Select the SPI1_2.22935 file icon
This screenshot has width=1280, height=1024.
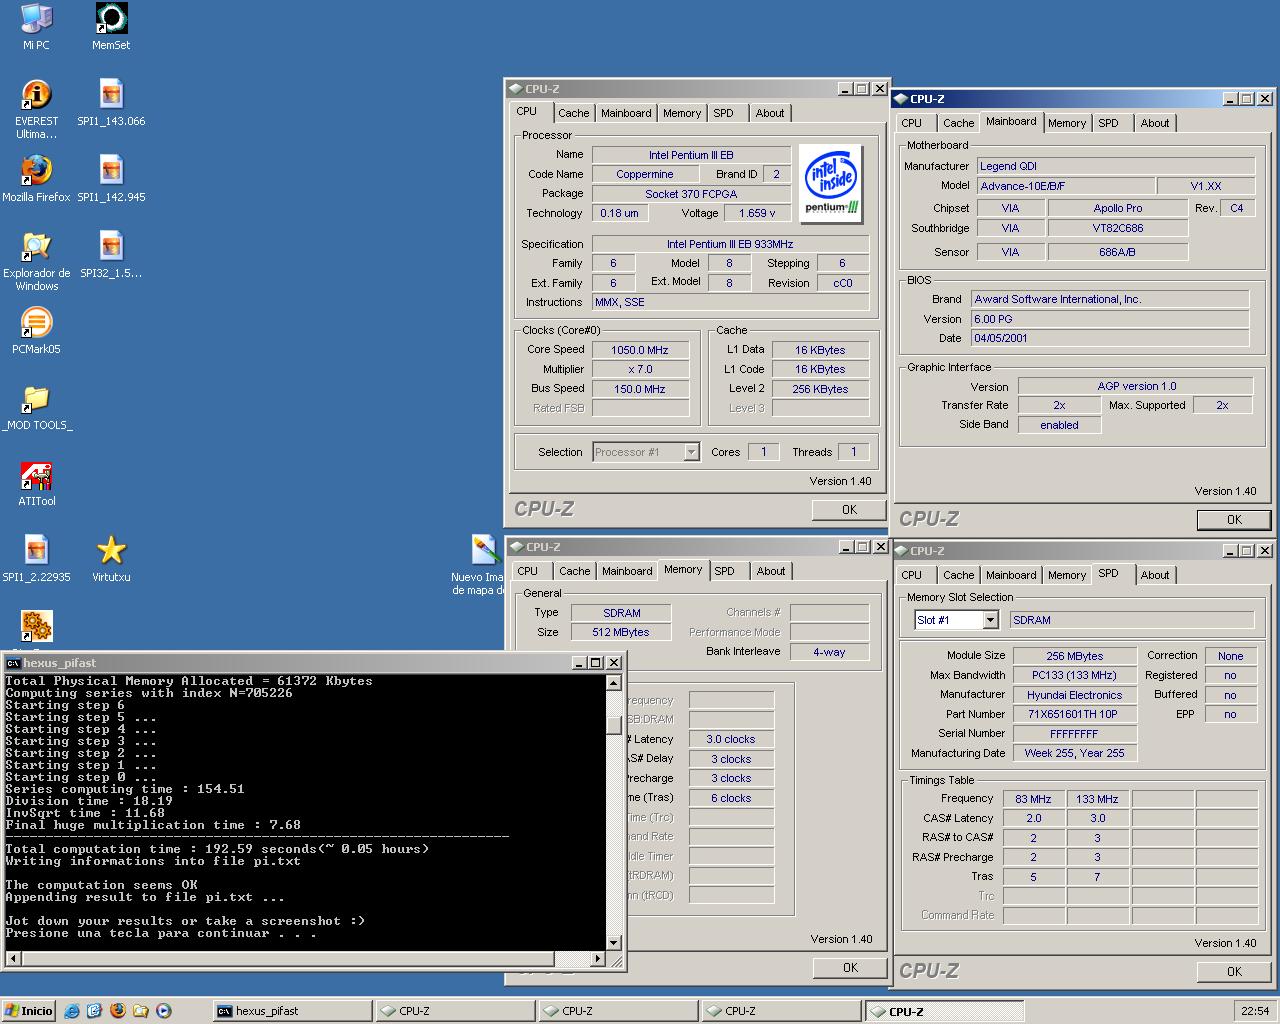point(36,550)
